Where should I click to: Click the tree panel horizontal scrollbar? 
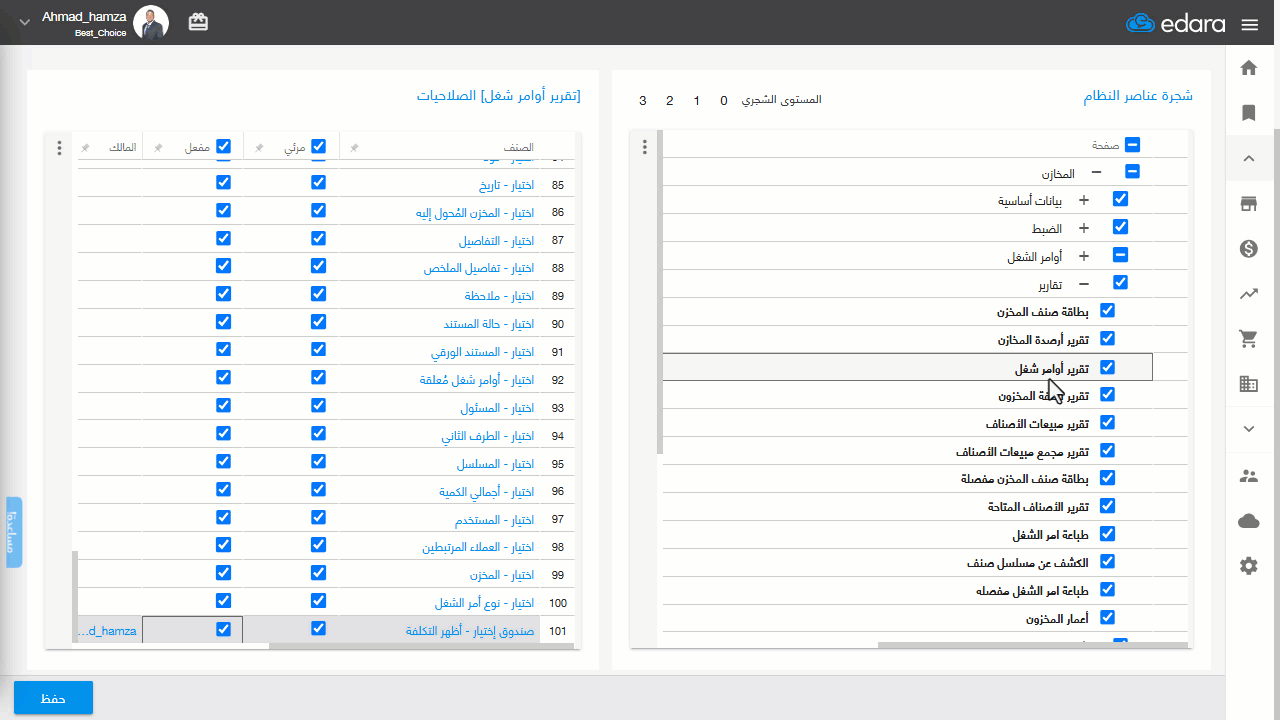click(1034, 646)
